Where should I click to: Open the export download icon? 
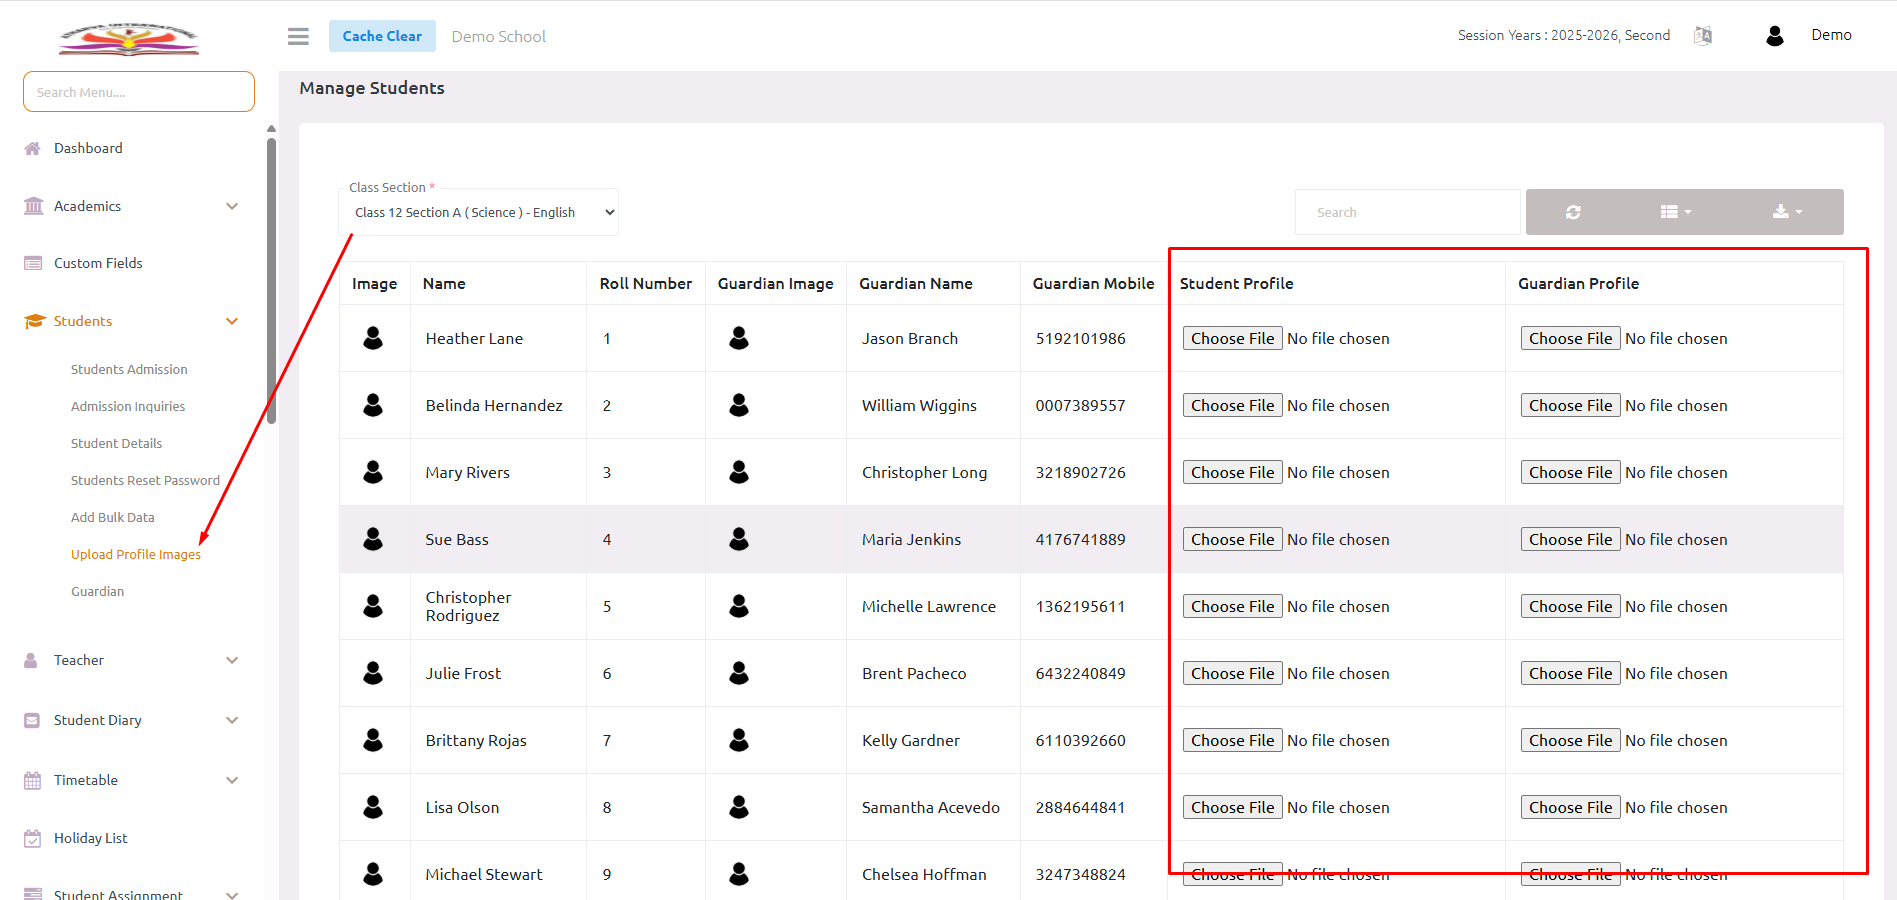pyautogui.click(x=1786, y=212)
